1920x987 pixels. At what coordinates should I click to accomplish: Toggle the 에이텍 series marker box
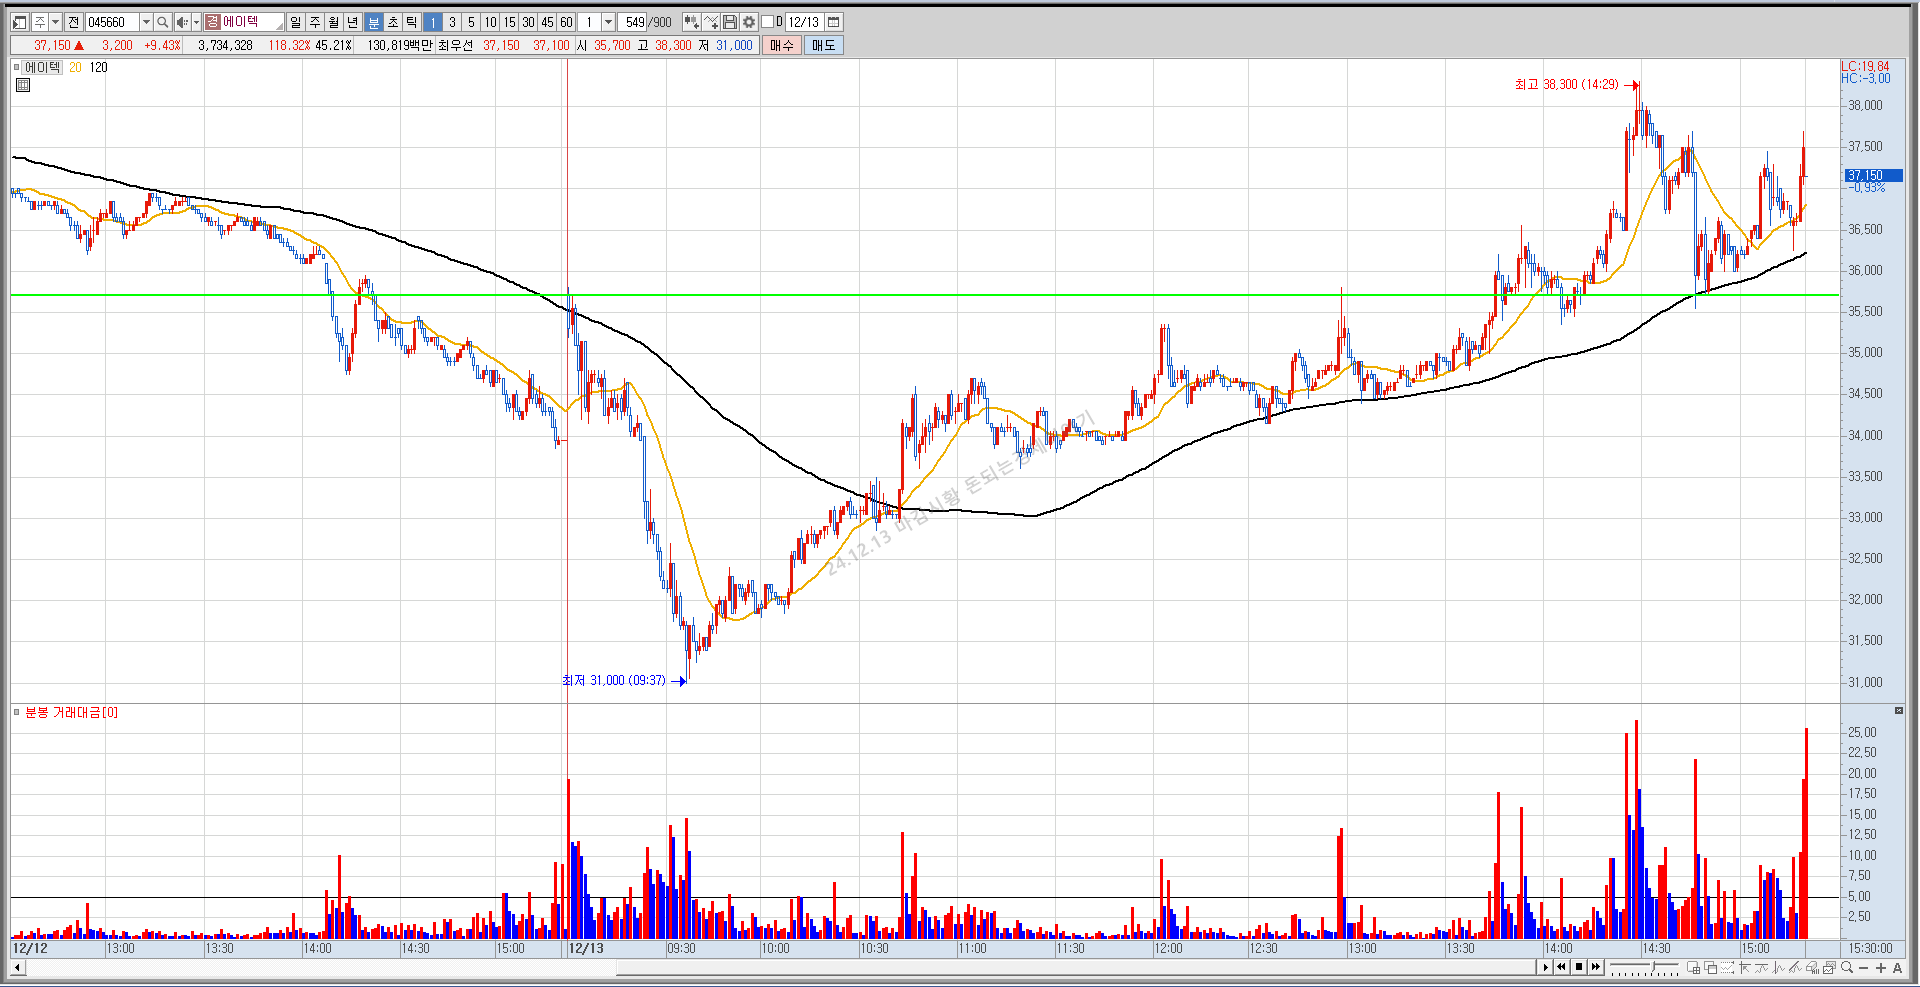click(x=16, y=67)
